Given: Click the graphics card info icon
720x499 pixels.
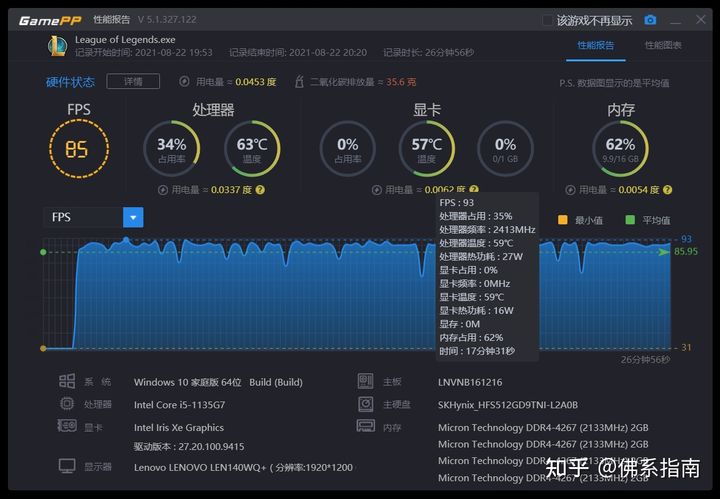Looking at the screenshot, I should pyautogui.click(x=67, y=426).
